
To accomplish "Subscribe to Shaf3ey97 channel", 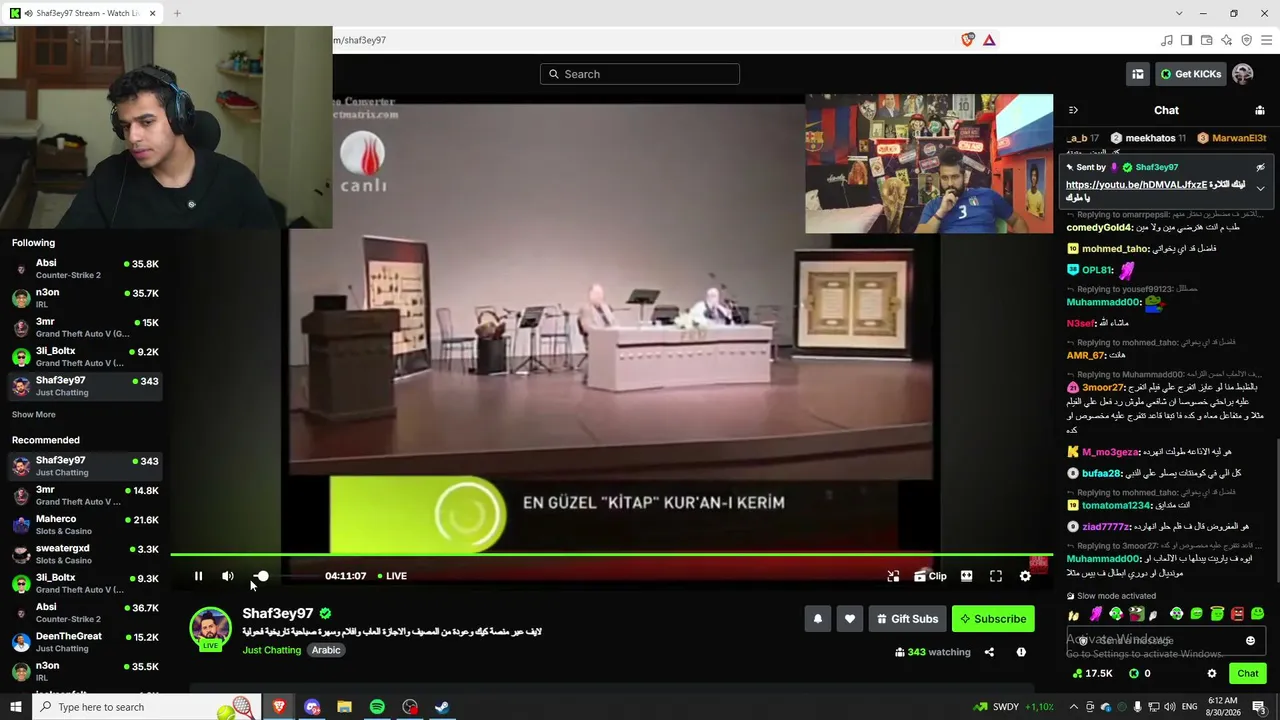I will [993, 619].
